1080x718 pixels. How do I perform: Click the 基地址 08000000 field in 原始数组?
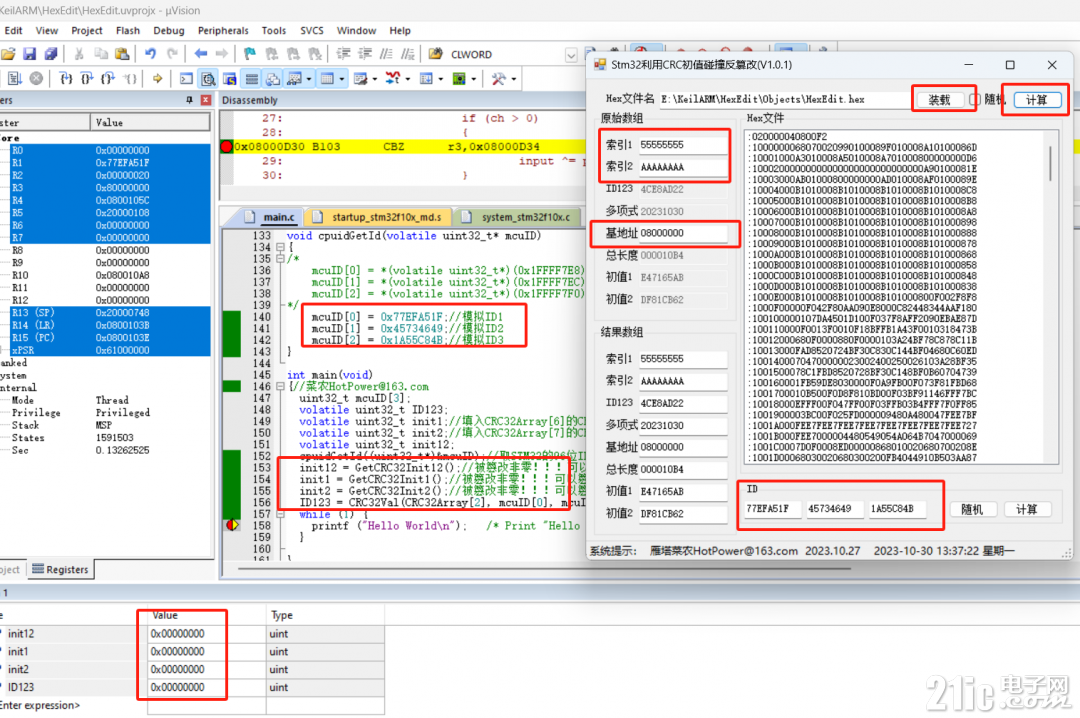point(683,233)
